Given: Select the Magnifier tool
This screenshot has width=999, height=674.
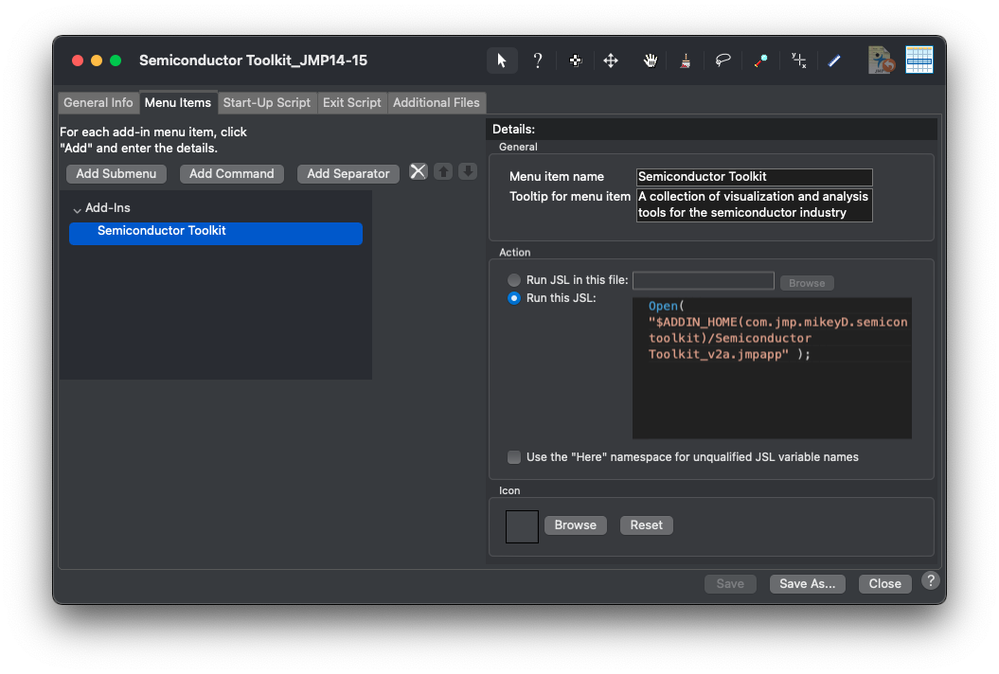Looking at the screenshot, I should (761, 61).
